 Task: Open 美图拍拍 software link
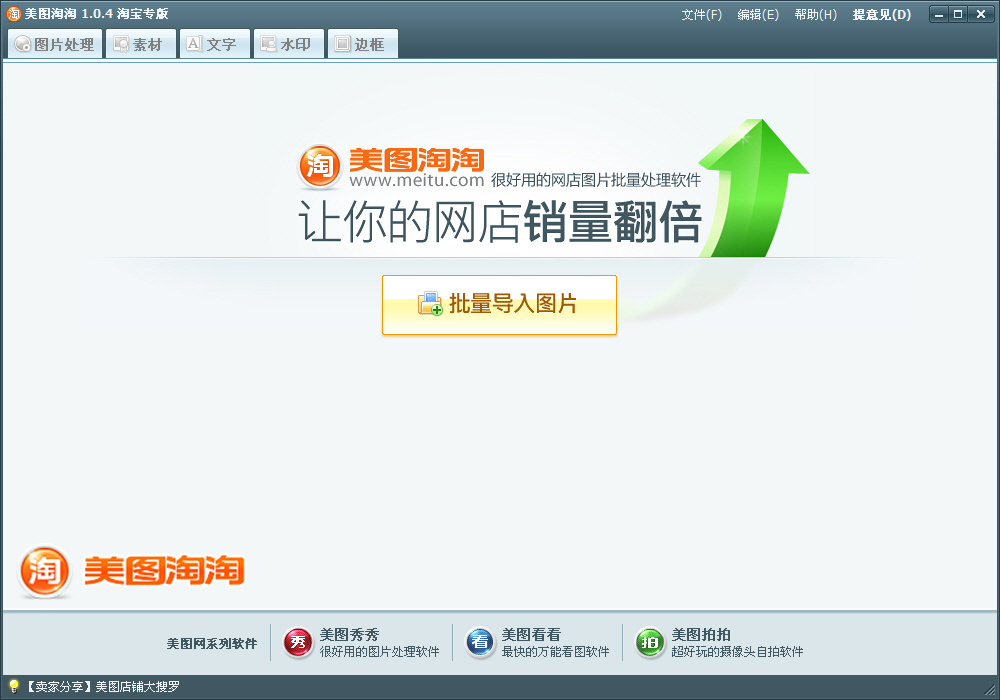(x=700, y=634)
